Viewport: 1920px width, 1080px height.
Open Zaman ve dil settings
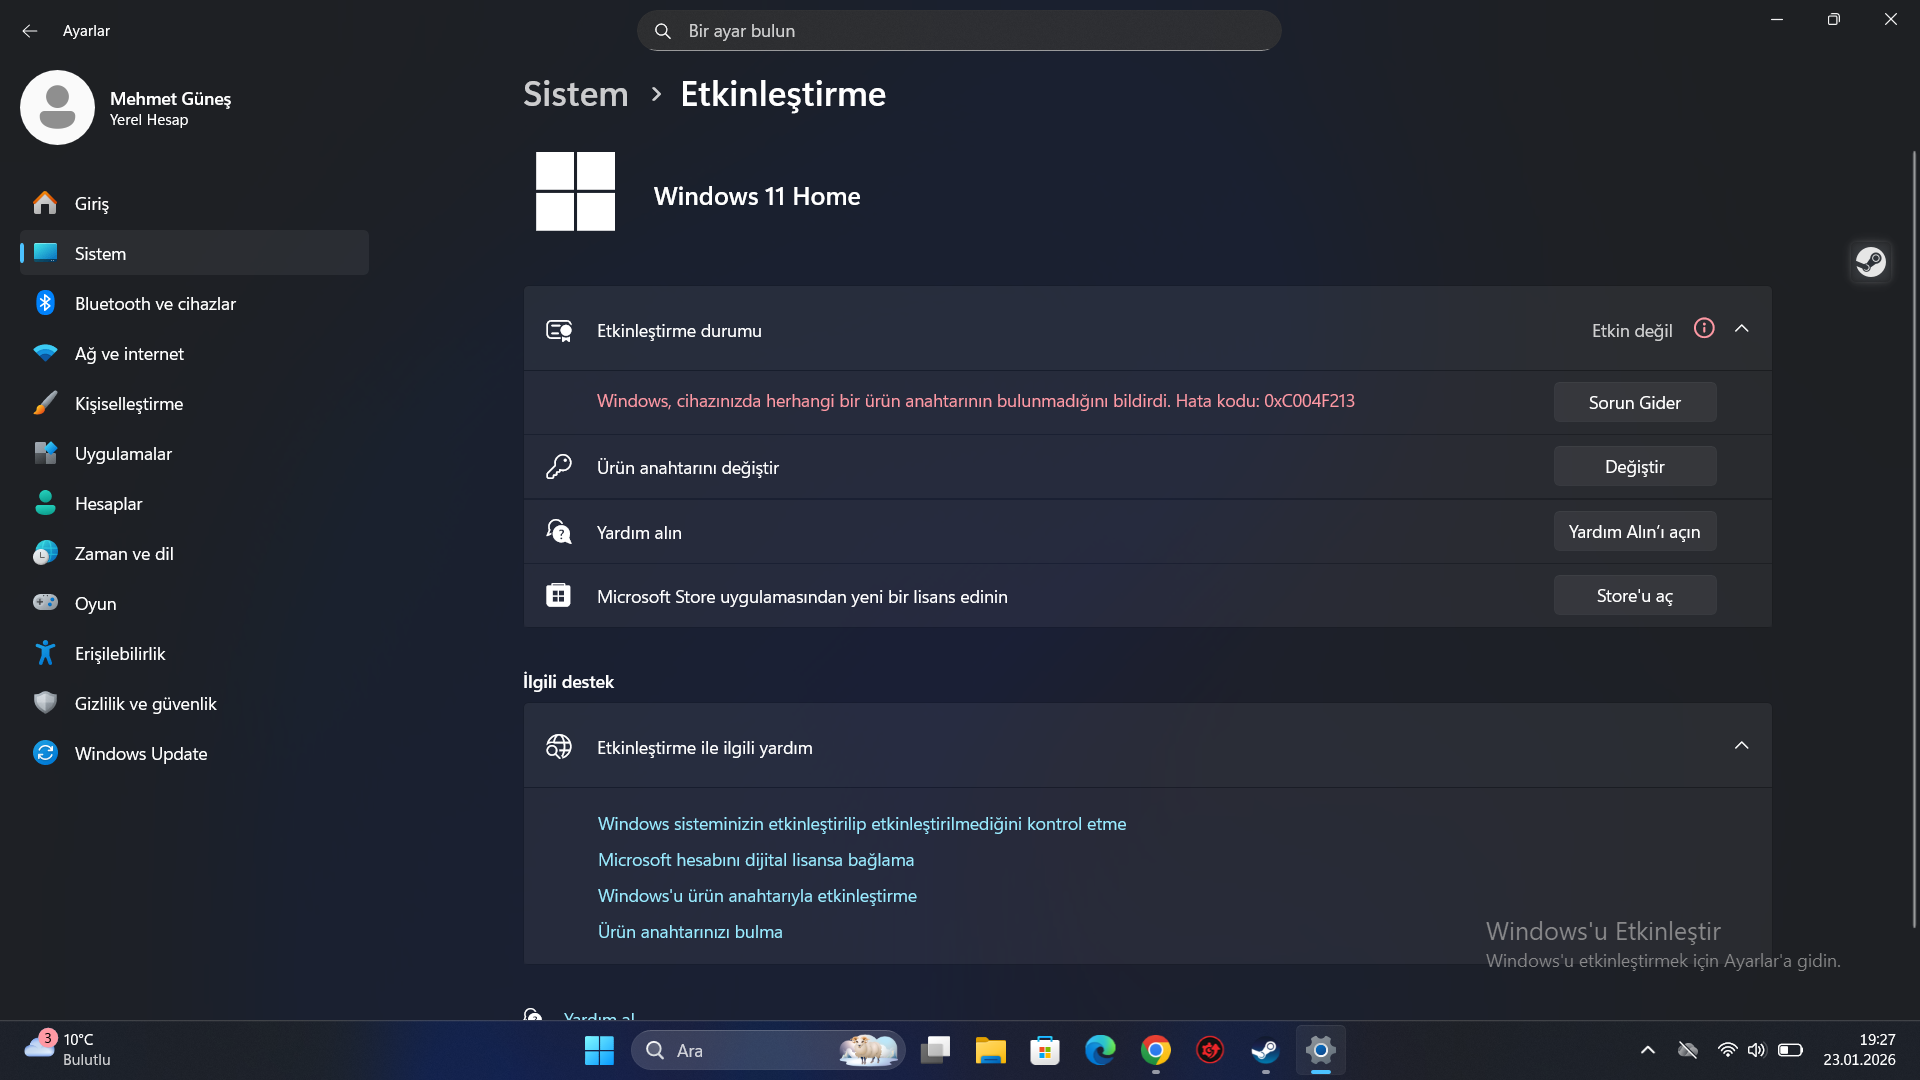click(194, 553)
